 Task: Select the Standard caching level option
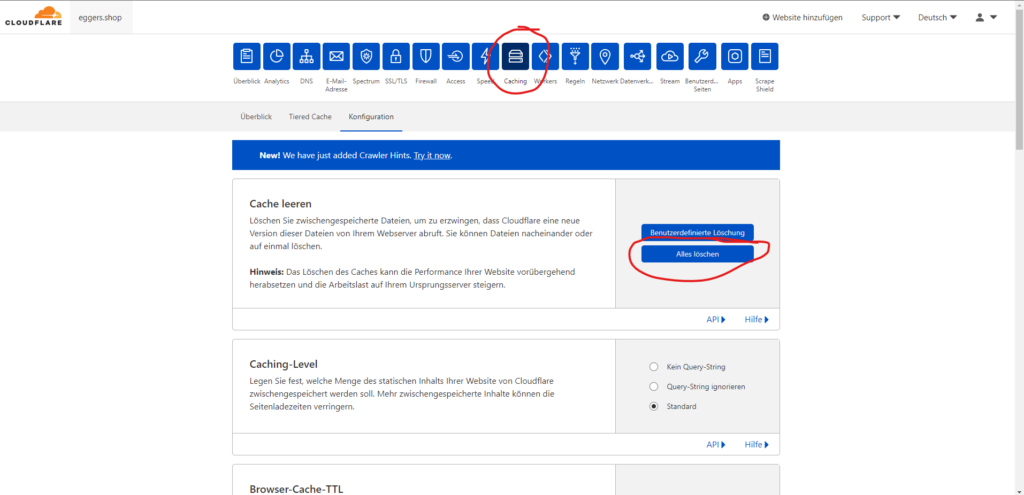654,406
